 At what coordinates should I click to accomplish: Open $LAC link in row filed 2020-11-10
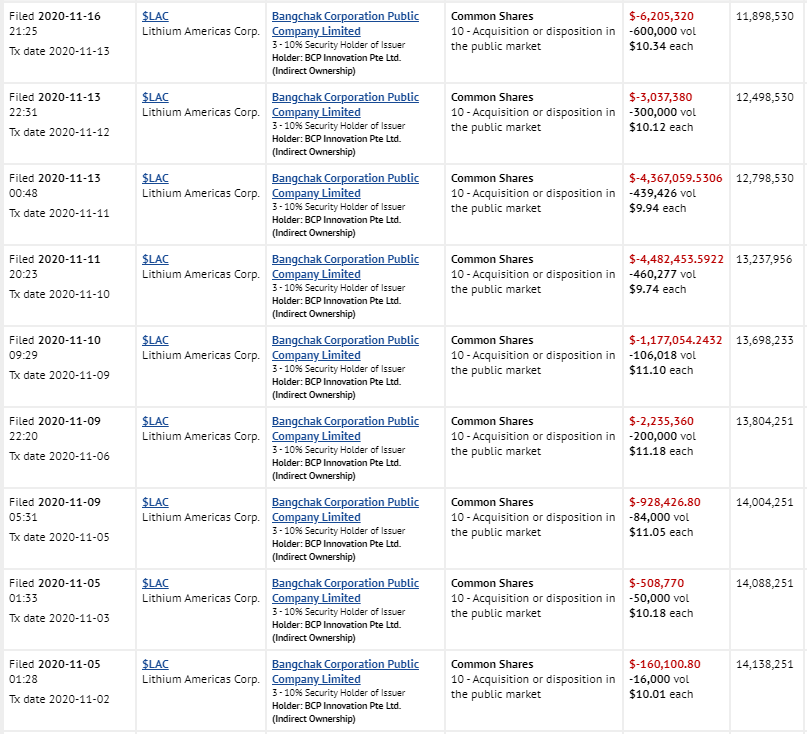click(x=155, y=340)
